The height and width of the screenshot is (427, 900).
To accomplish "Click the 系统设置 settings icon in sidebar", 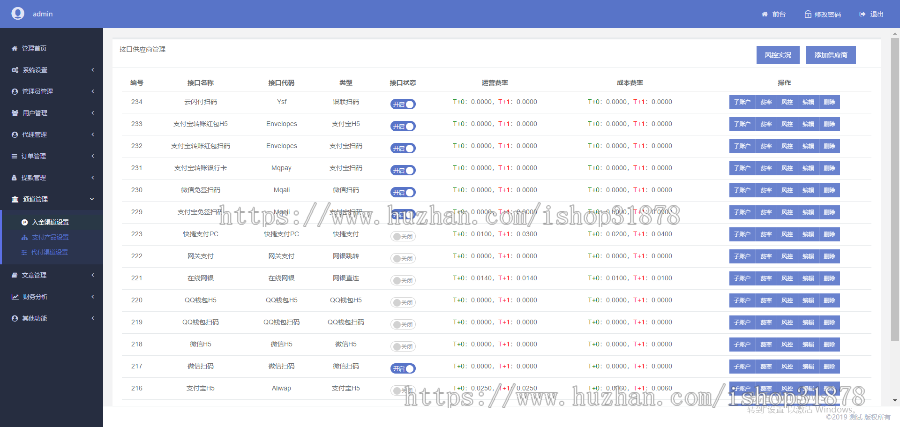I will point(14,70).
